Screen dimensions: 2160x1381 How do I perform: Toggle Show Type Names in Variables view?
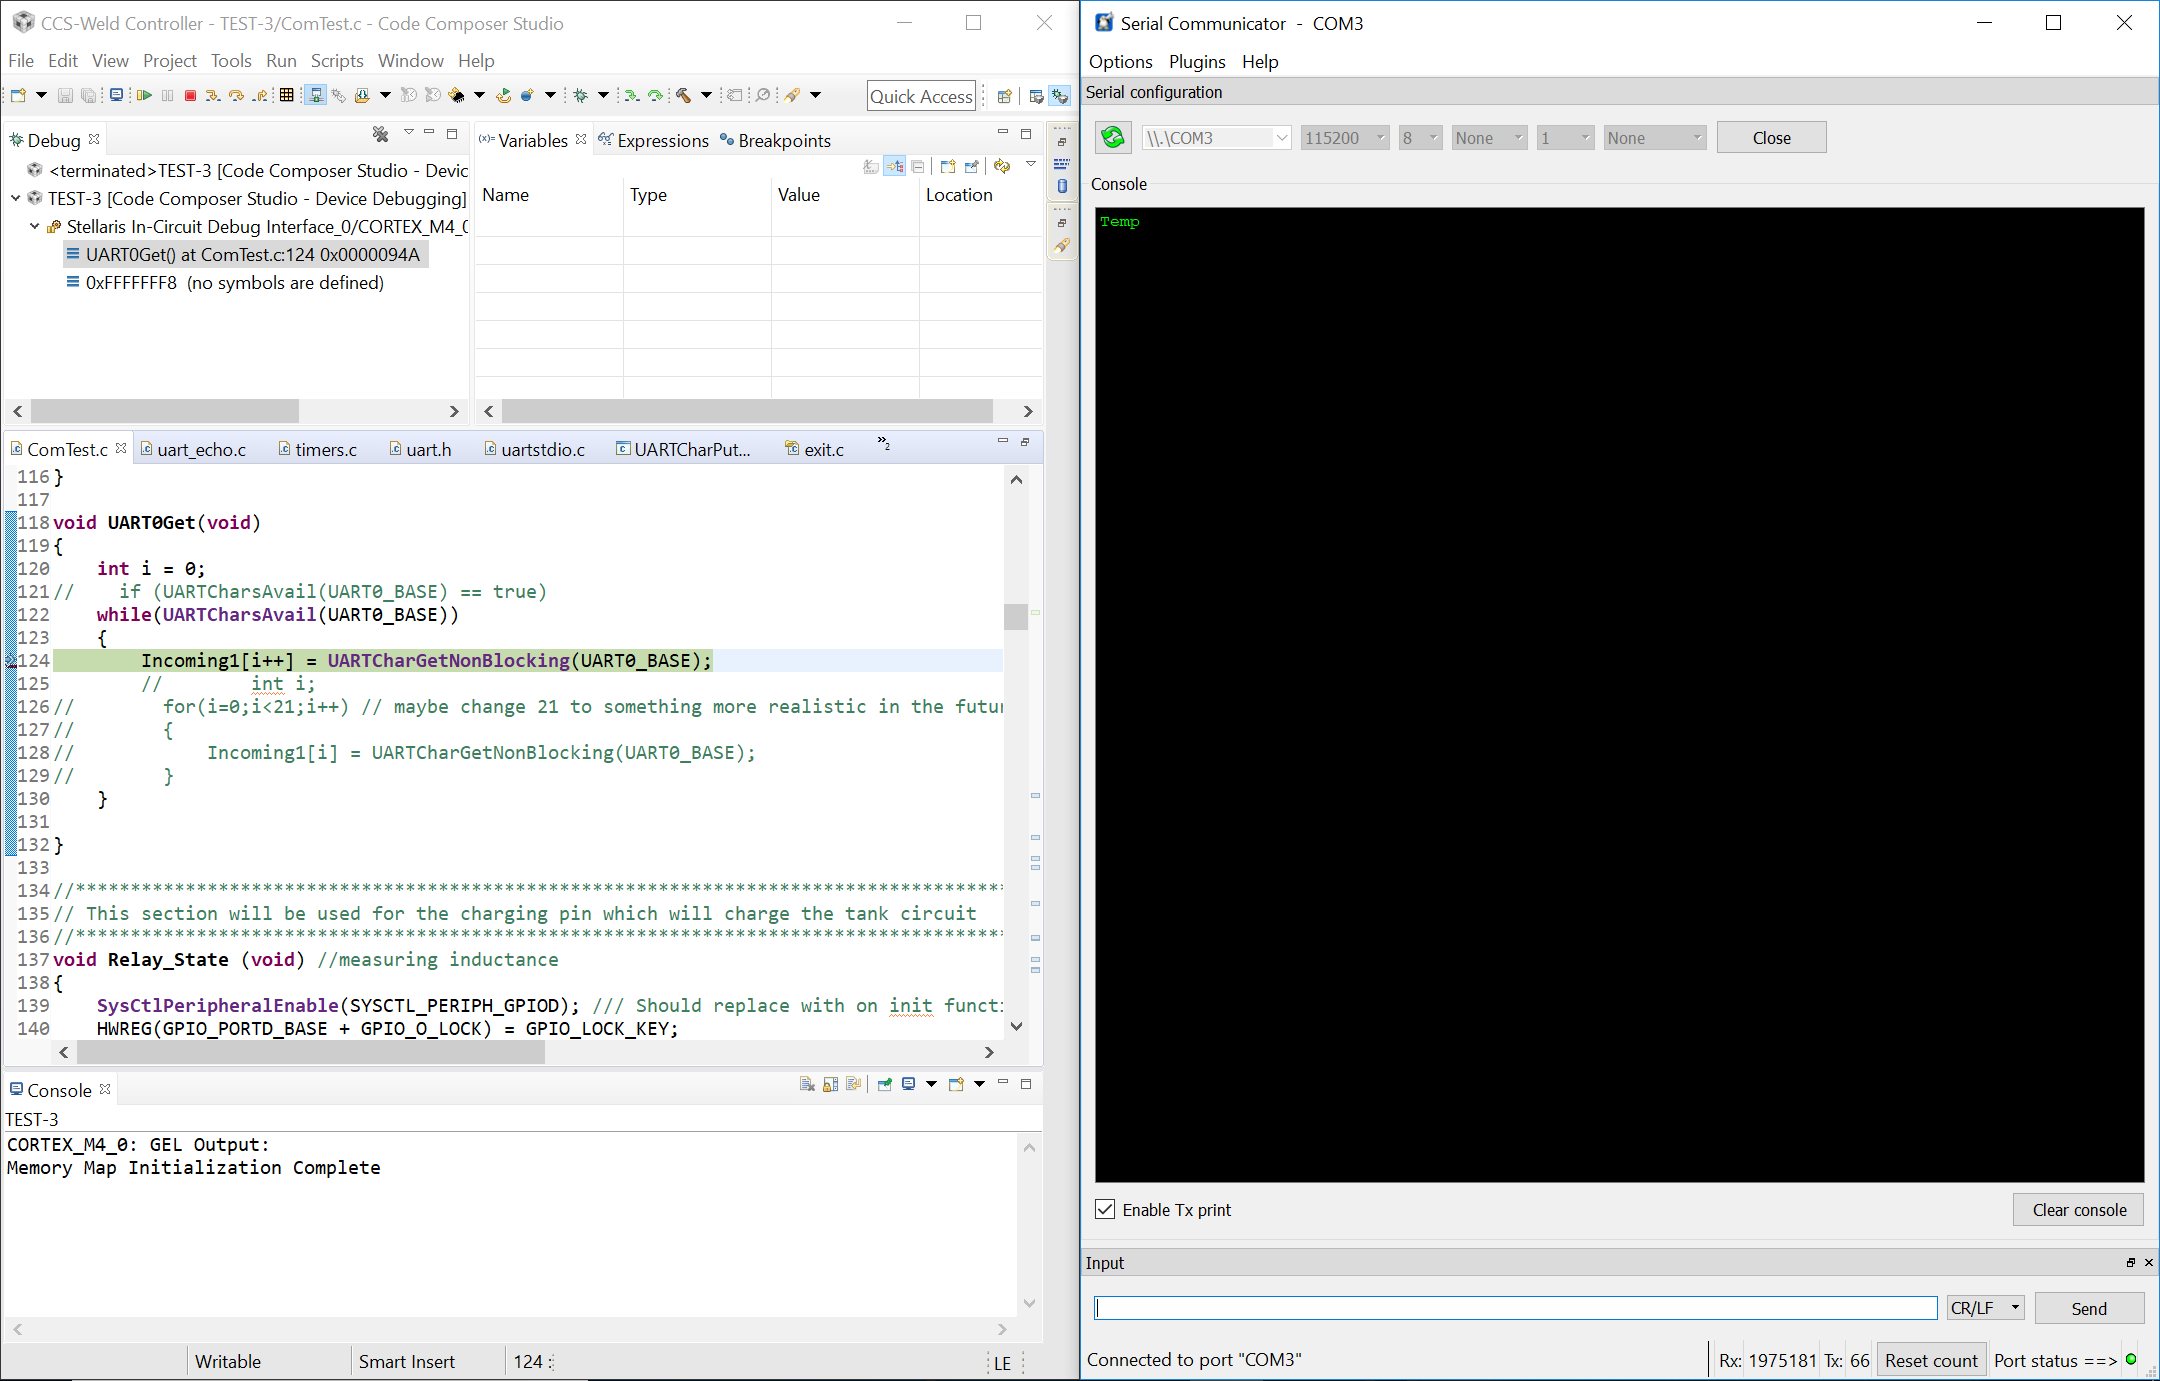pyautogui.click(x=871, y=167)
